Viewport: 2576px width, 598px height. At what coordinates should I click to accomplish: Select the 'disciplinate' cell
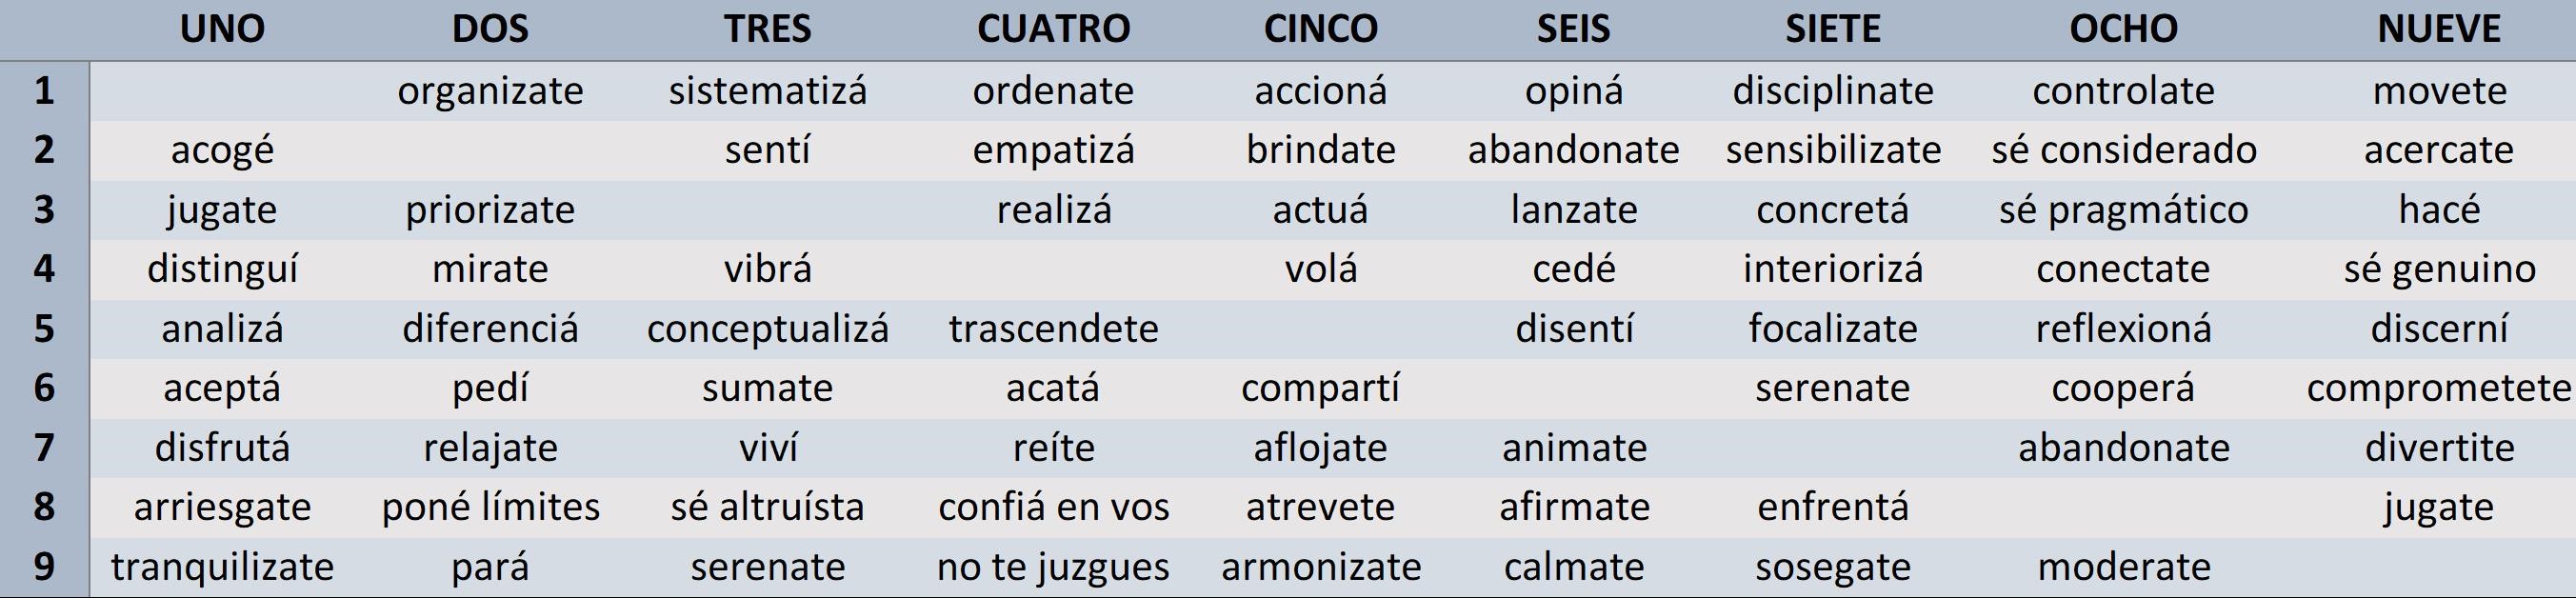(x=1832, y=91)
